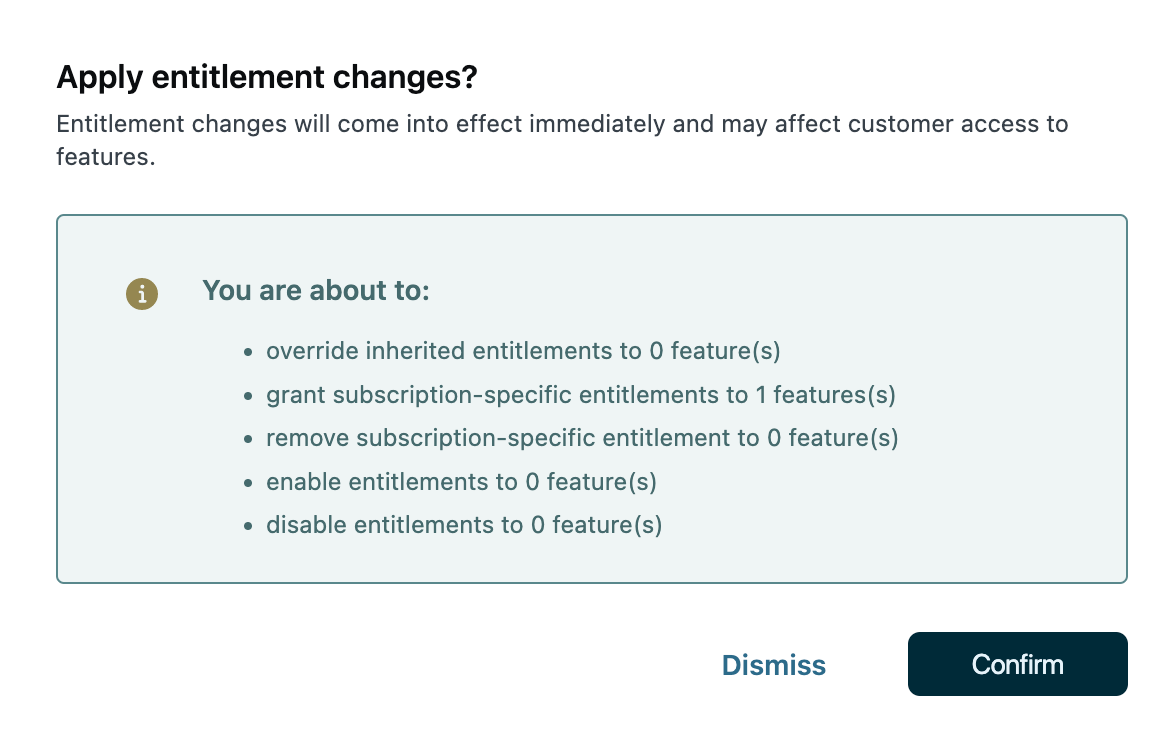1172x740 pixels.
Task: Click the bullet before 'override inherited entitlements'
Action: coord(248,352)
